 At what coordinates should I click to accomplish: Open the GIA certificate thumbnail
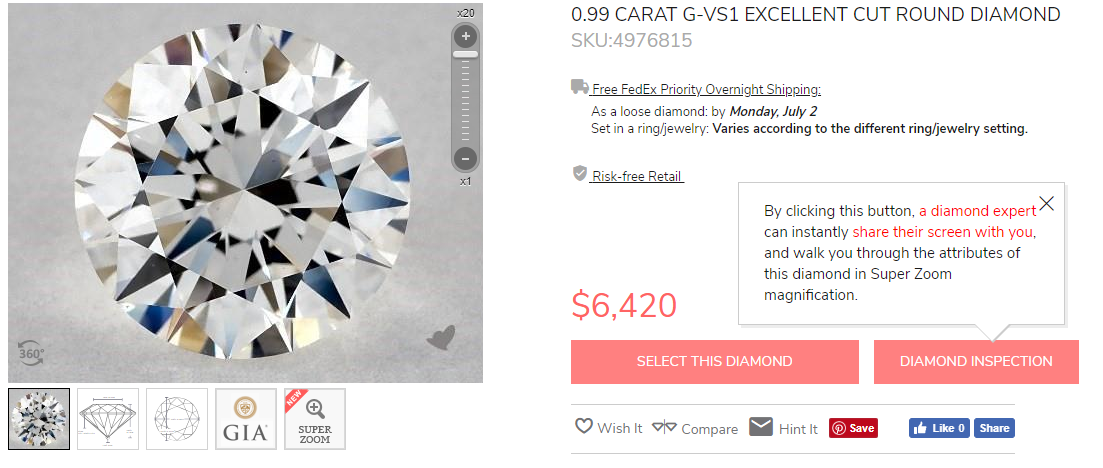point(246,418)
